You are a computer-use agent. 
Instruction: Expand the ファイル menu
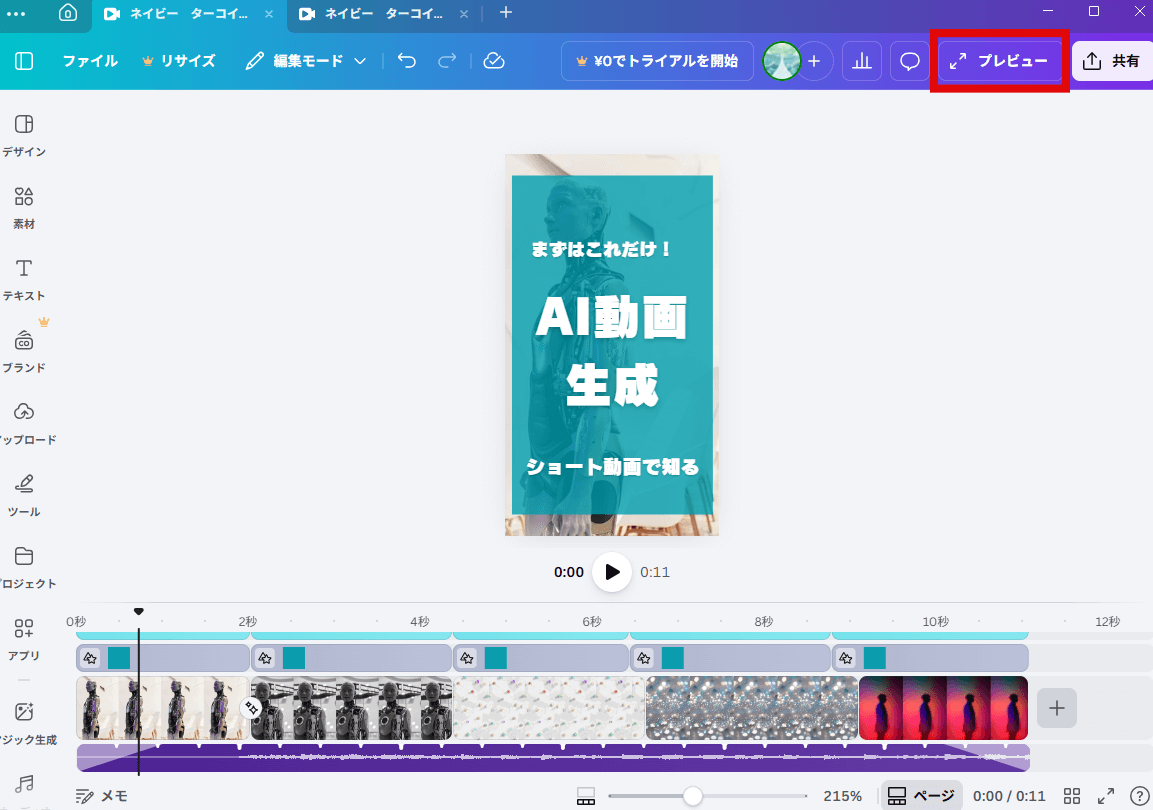pyautogui.click(x=90, y=61)
